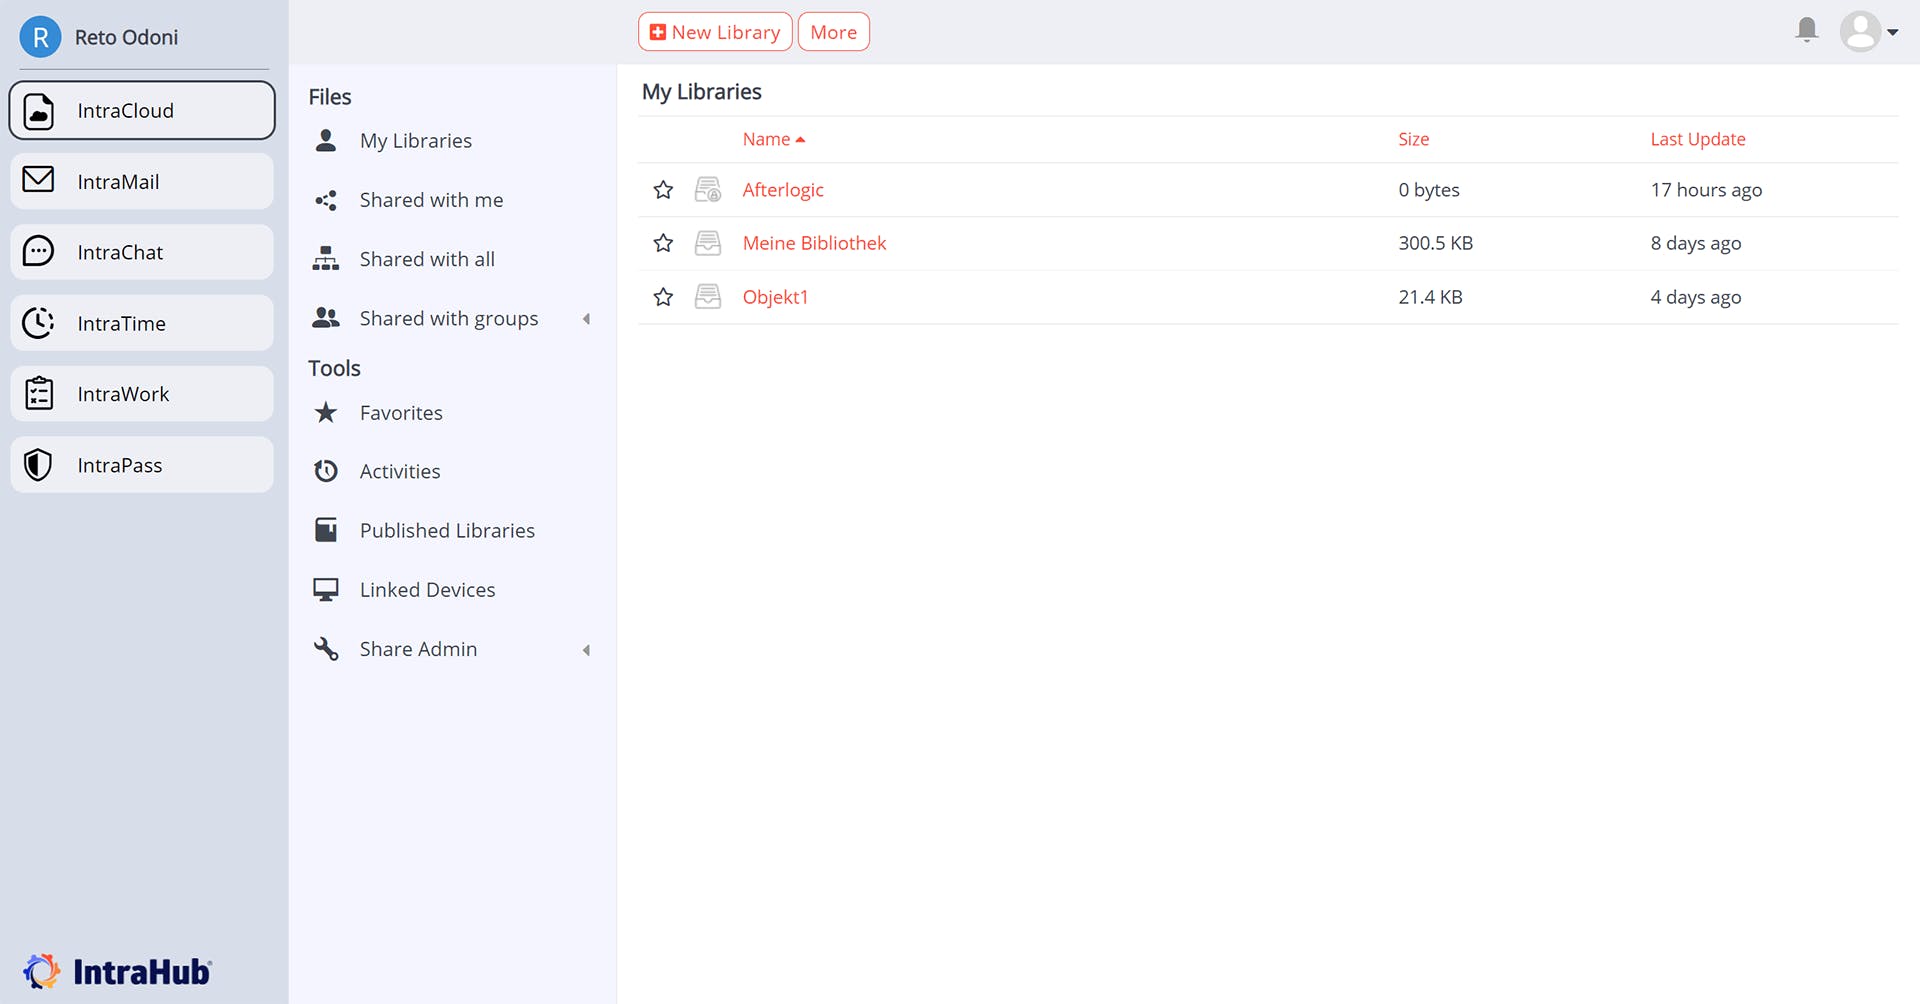The width and height of the screenshot is (1920, 1004).
Task: Open the user avatar dropdown menu
Action: point(1868,32)
